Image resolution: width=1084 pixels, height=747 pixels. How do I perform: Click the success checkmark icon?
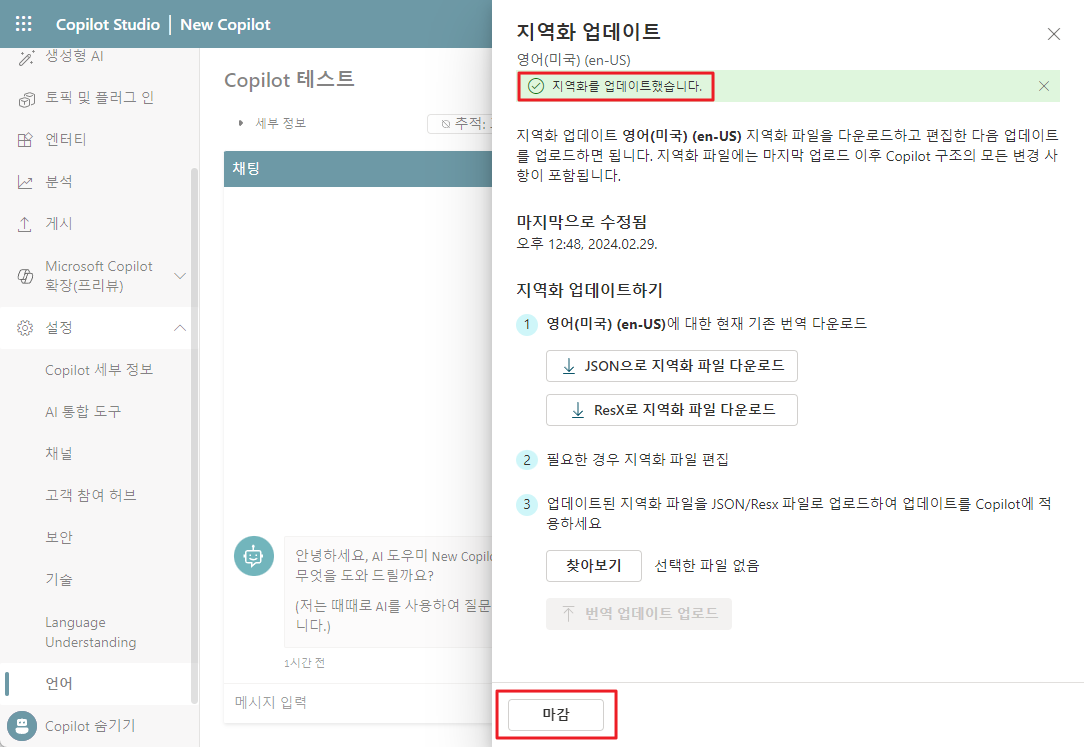pos(536,86)
